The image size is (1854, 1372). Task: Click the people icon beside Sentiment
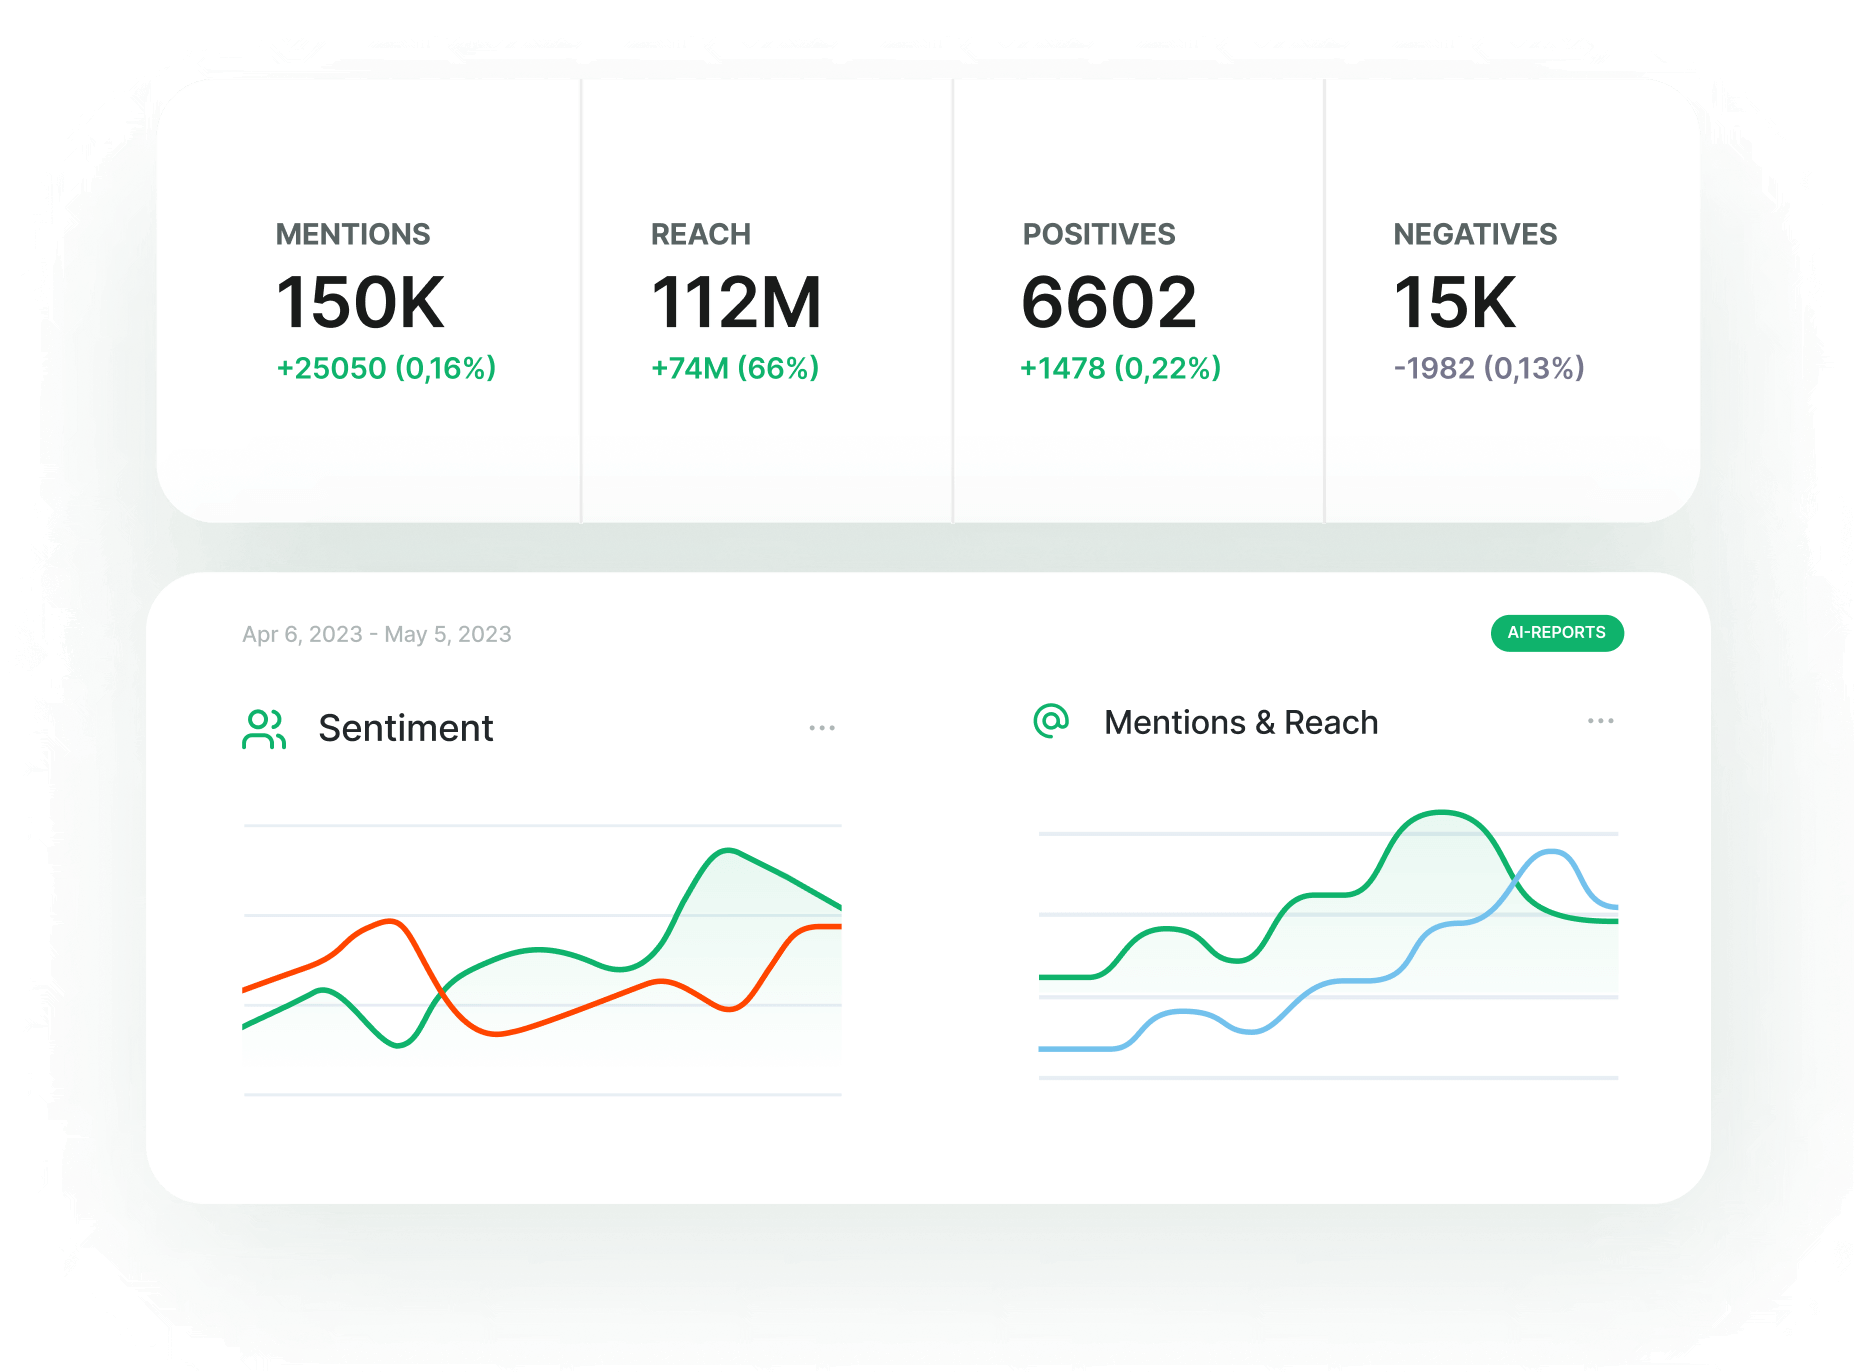pos(264,728)
